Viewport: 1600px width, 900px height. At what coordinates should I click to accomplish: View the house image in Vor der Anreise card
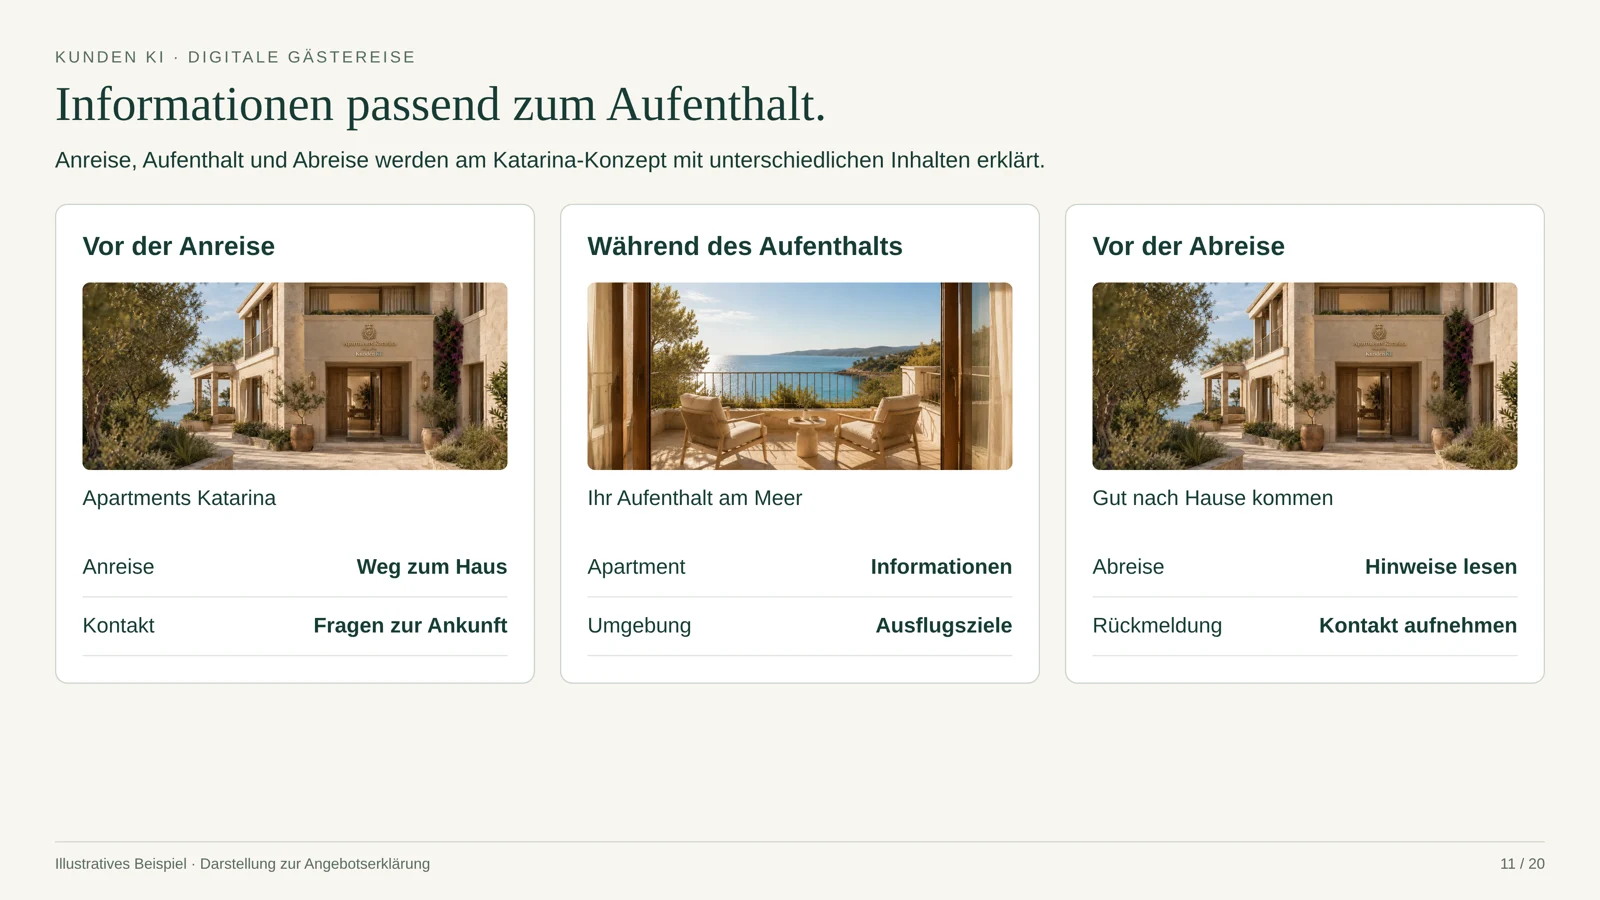[295, 376]
